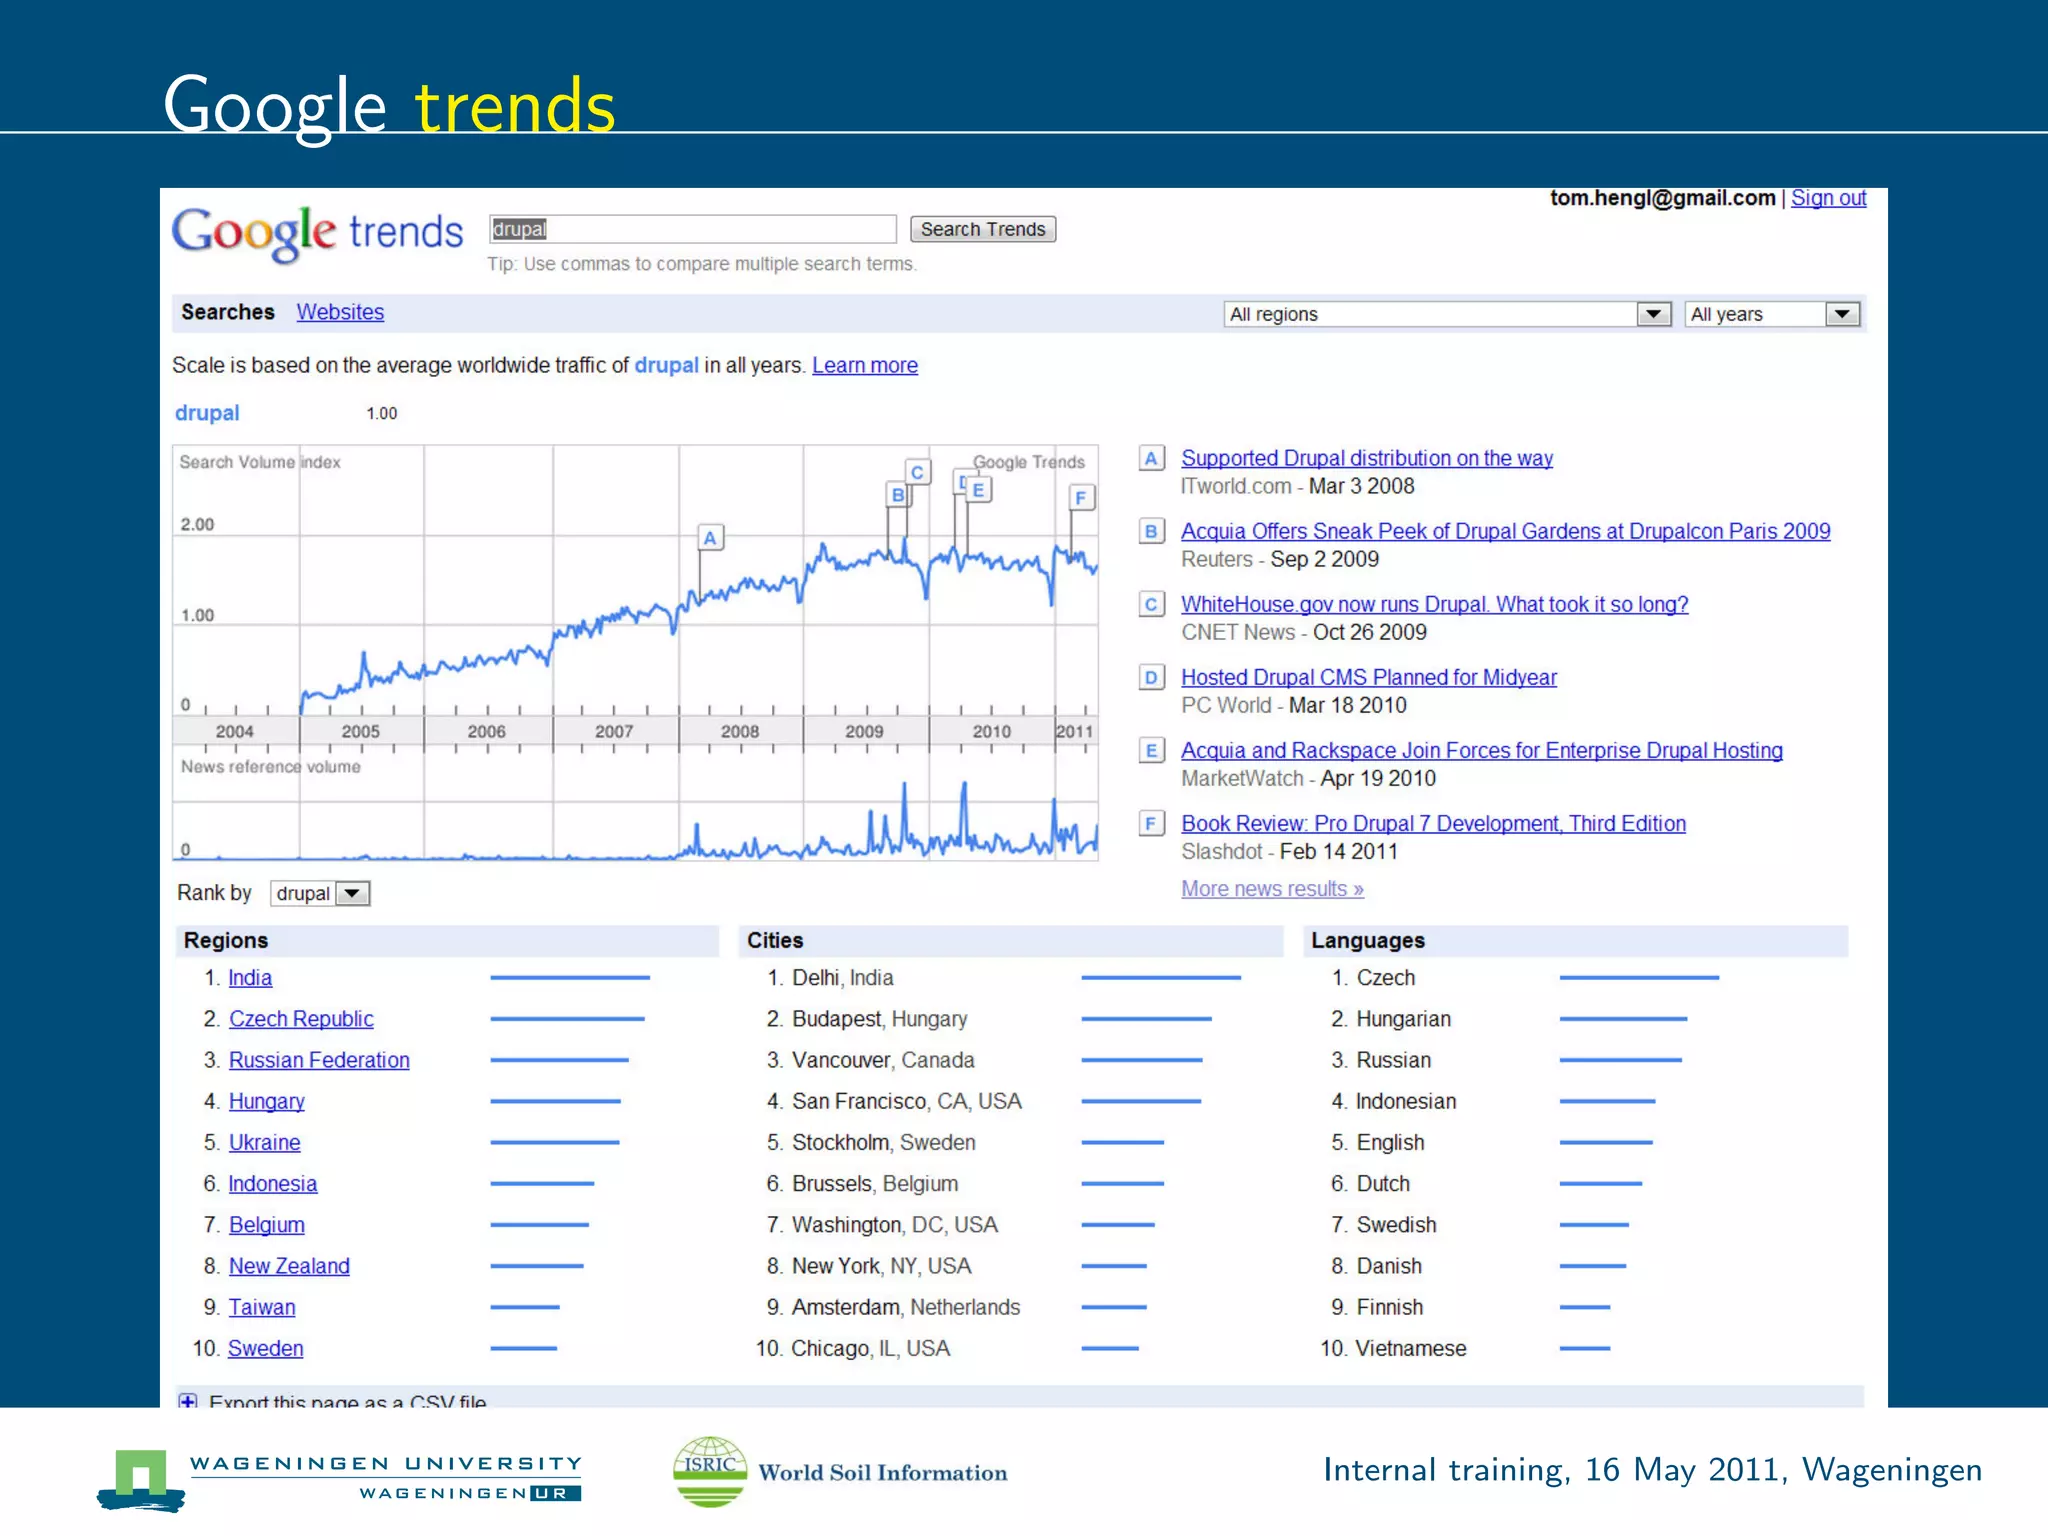Click the C badge beside WhiteHouse.gov headline
2048x1536 pixels.
[1151, 605]
